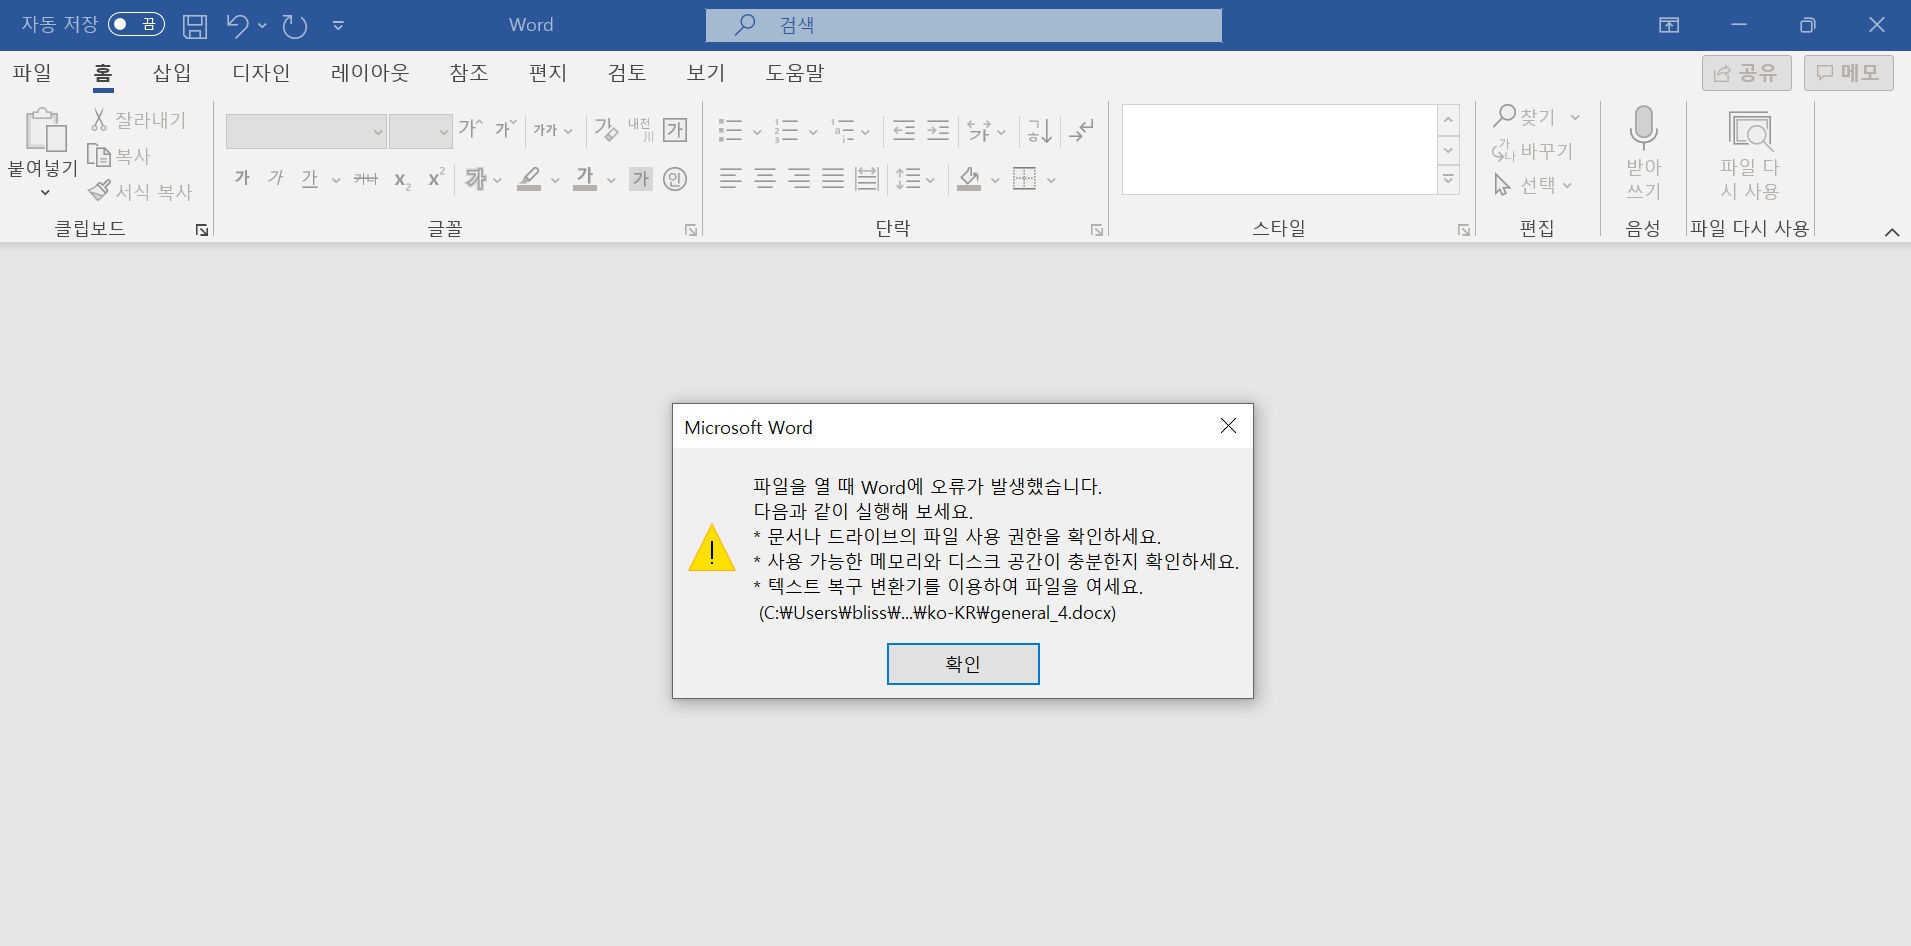Close the Microsoft Word error dialog
The width and height of the screenshot is (1911, 946).
(1228, 426)
